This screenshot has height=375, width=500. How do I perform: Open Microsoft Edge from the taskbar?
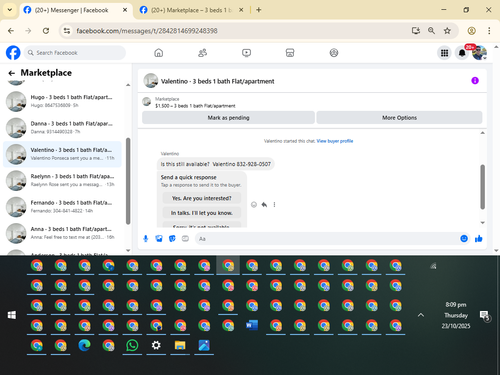84,345
